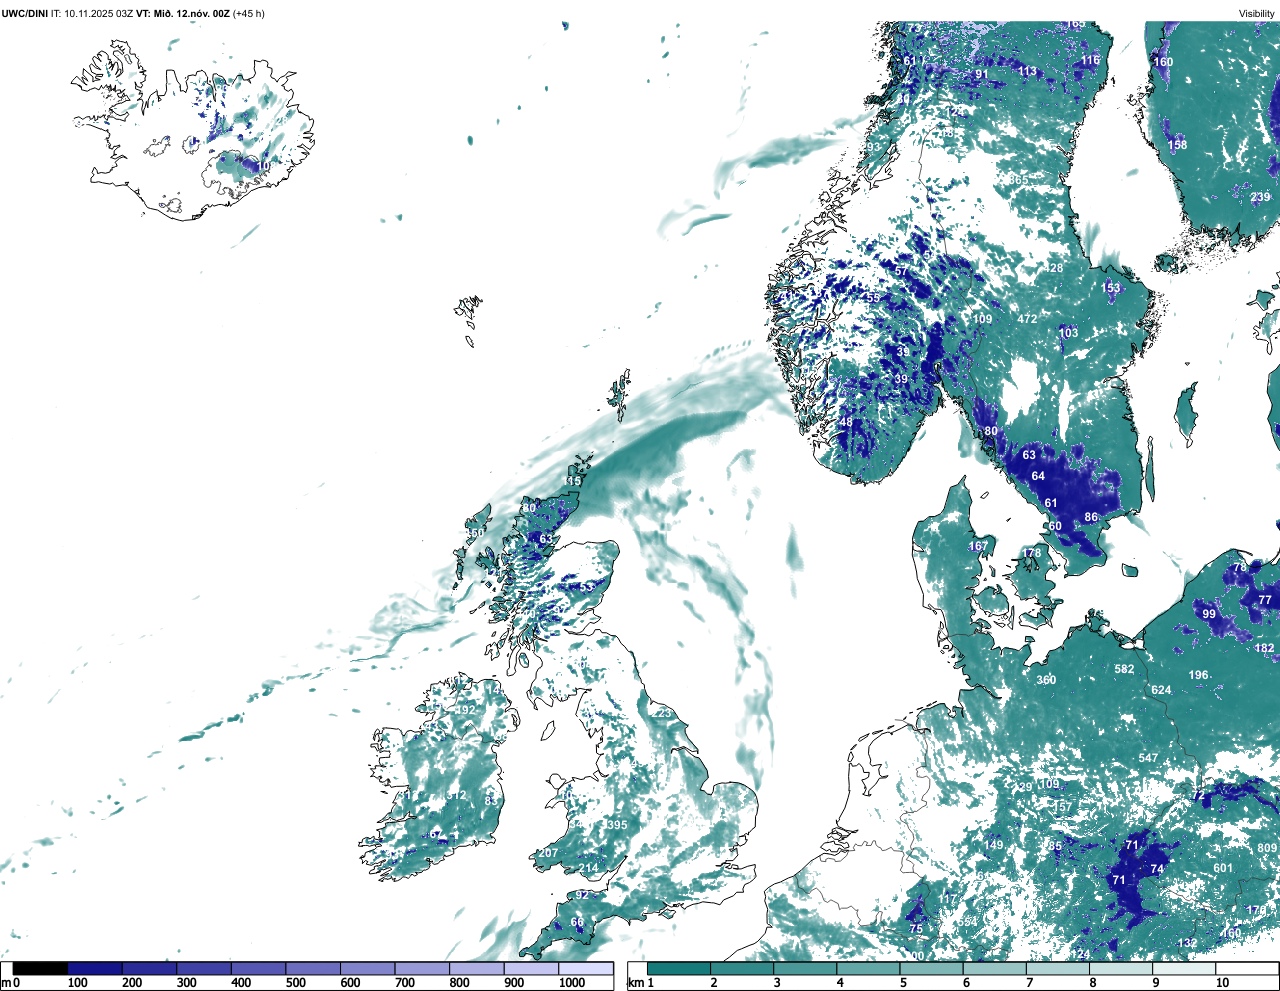
Task: Click the map value '239' in Finland
Action: 1260,197
